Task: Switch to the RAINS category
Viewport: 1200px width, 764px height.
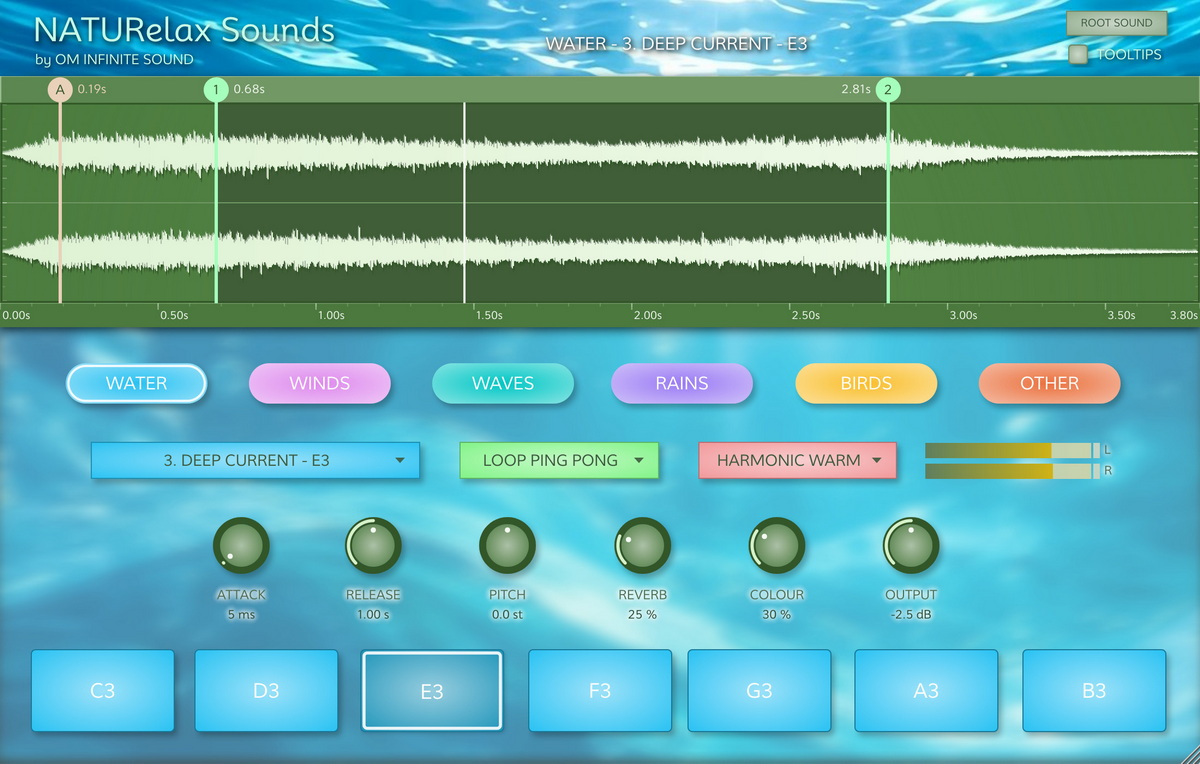Action: 682,383
